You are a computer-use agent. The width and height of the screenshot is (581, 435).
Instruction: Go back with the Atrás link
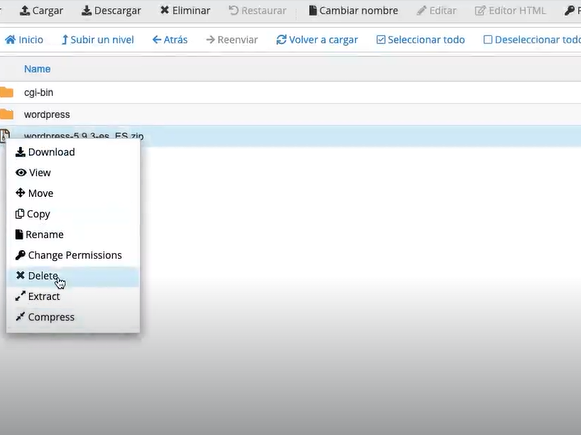click(176, 40)
